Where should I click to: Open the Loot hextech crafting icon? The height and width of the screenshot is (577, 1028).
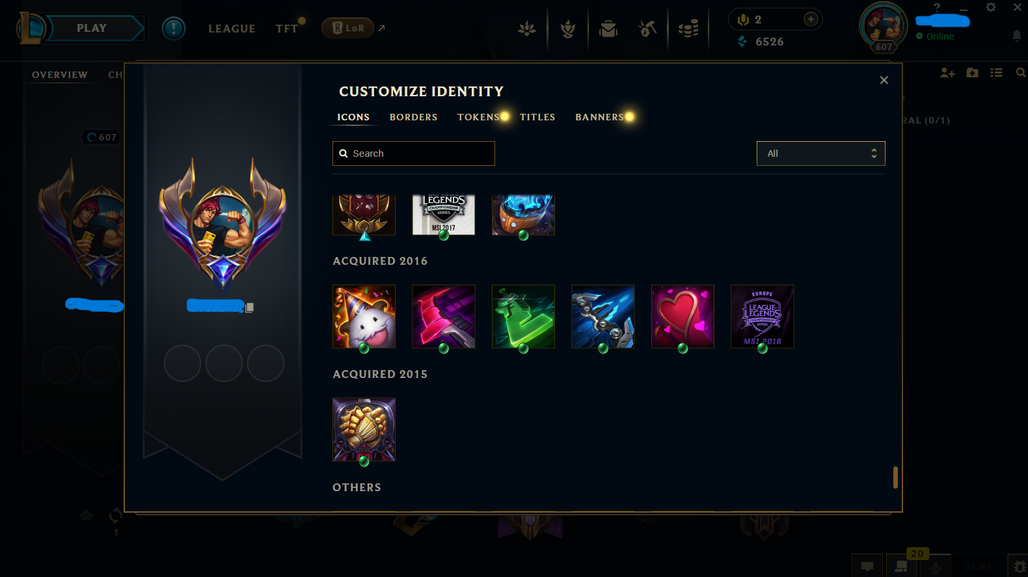(x=648, y=28)
